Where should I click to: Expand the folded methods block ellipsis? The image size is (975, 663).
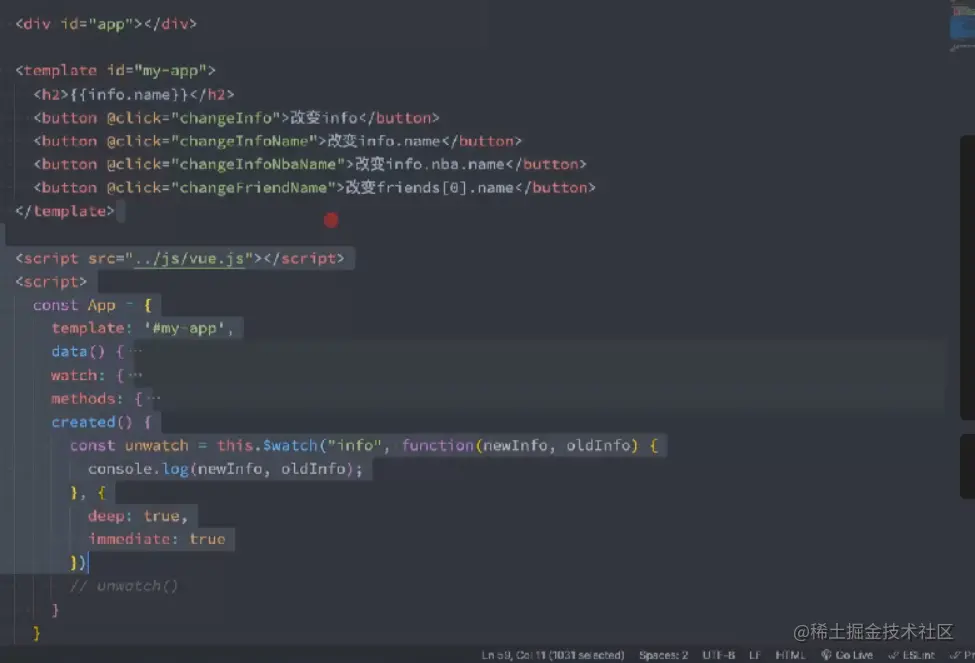(154, 399)
